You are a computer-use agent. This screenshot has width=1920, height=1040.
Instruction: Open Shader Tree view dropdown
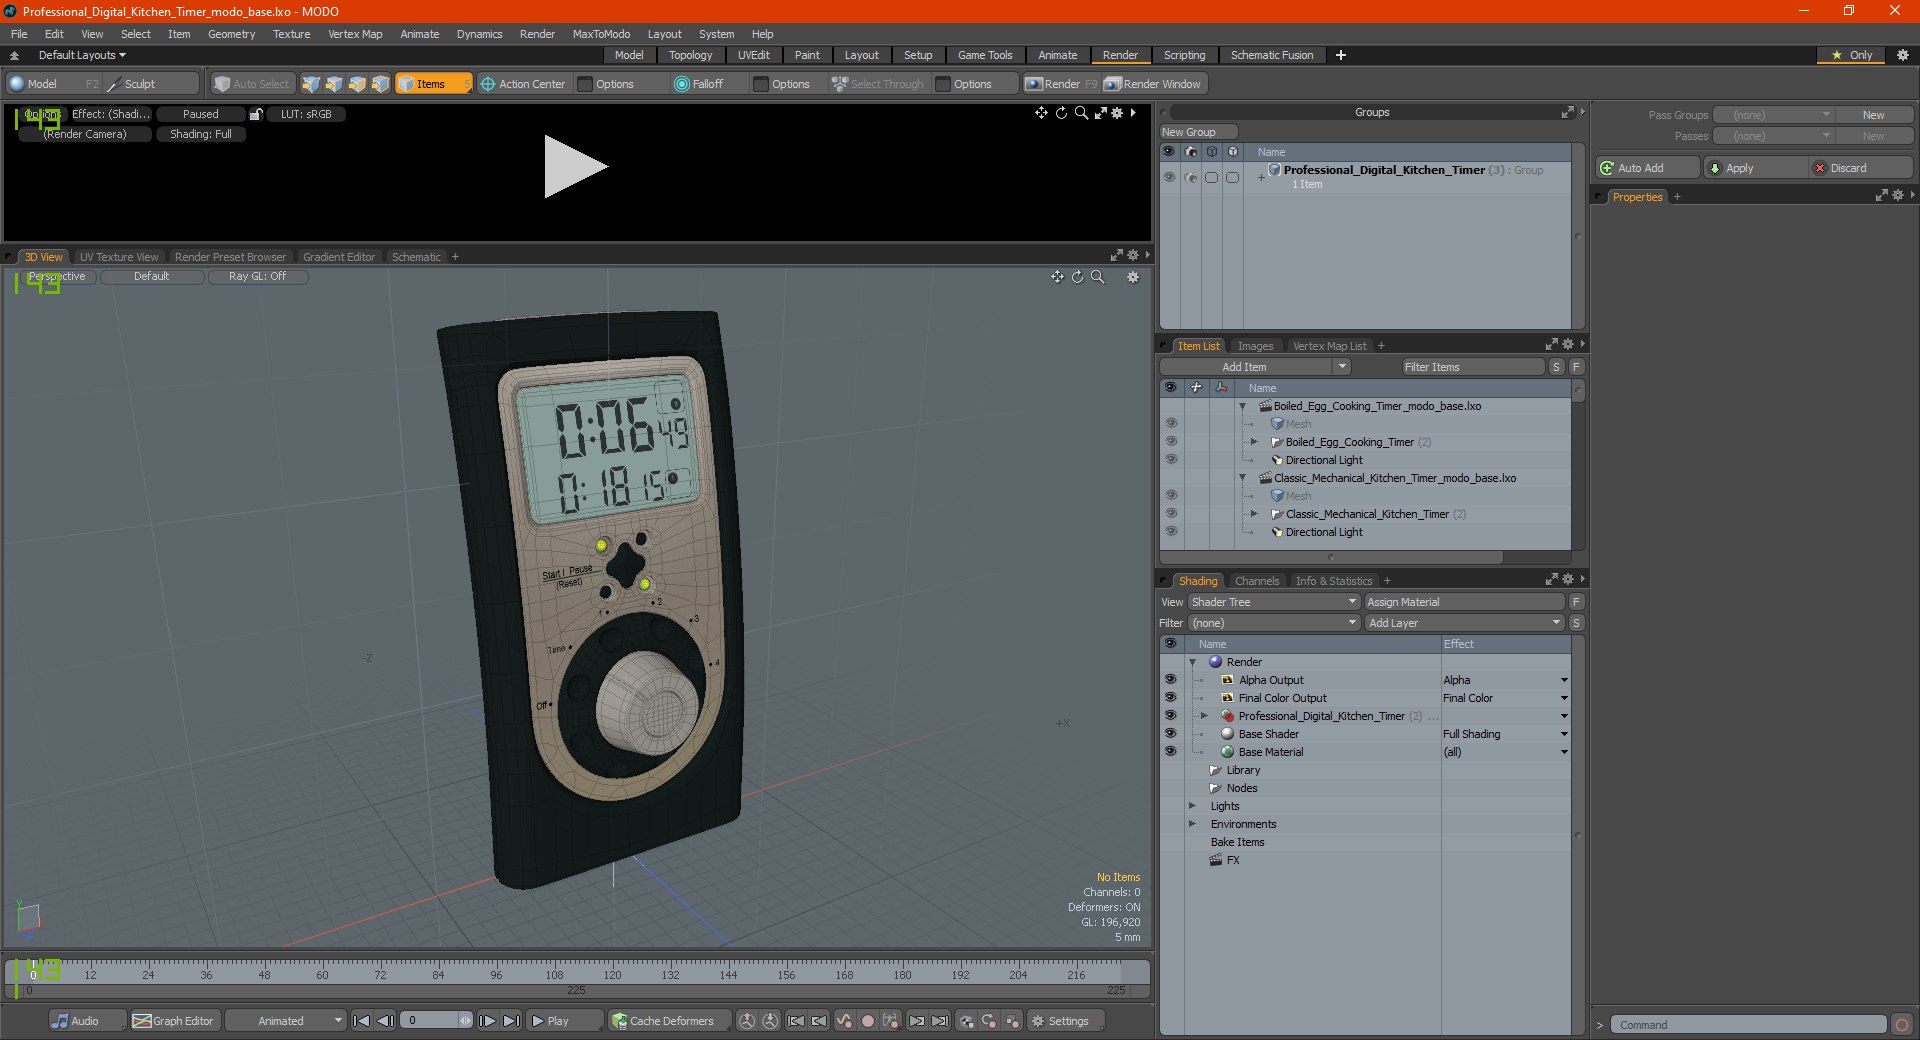pyautogui.click(x=1274, y=602)
